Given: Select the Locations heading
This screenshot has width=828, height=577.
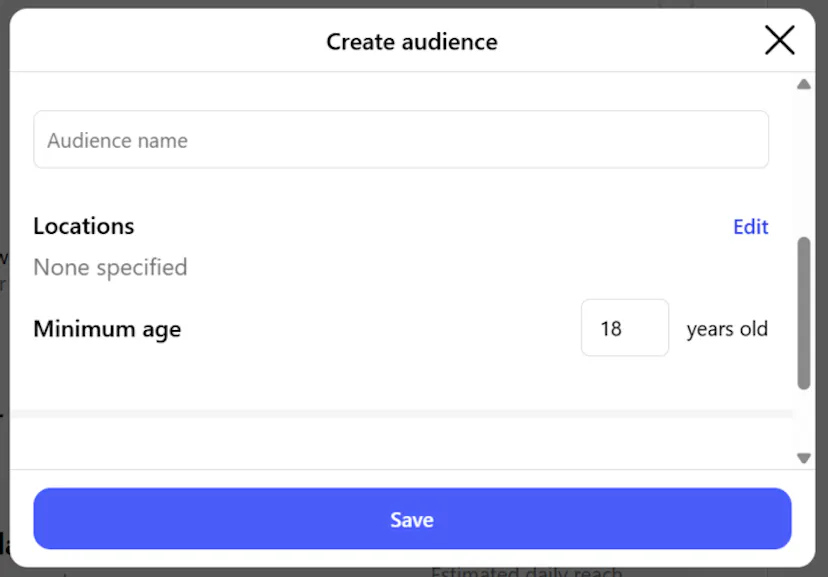Looking at the screenshot, I should click(x=84, y=226).
